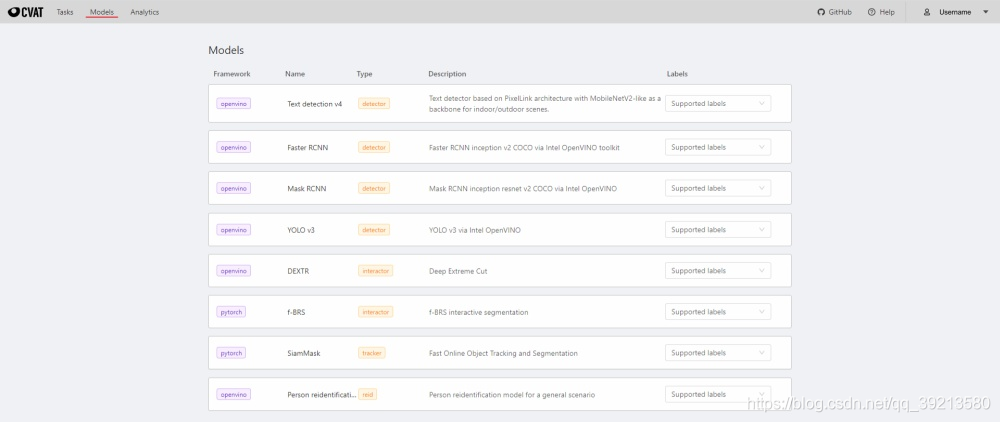The height and width of the screenshot is (422, 1000).
Task: Click the openvino tag on DEXTR row
Action: (x=233, y=271)
